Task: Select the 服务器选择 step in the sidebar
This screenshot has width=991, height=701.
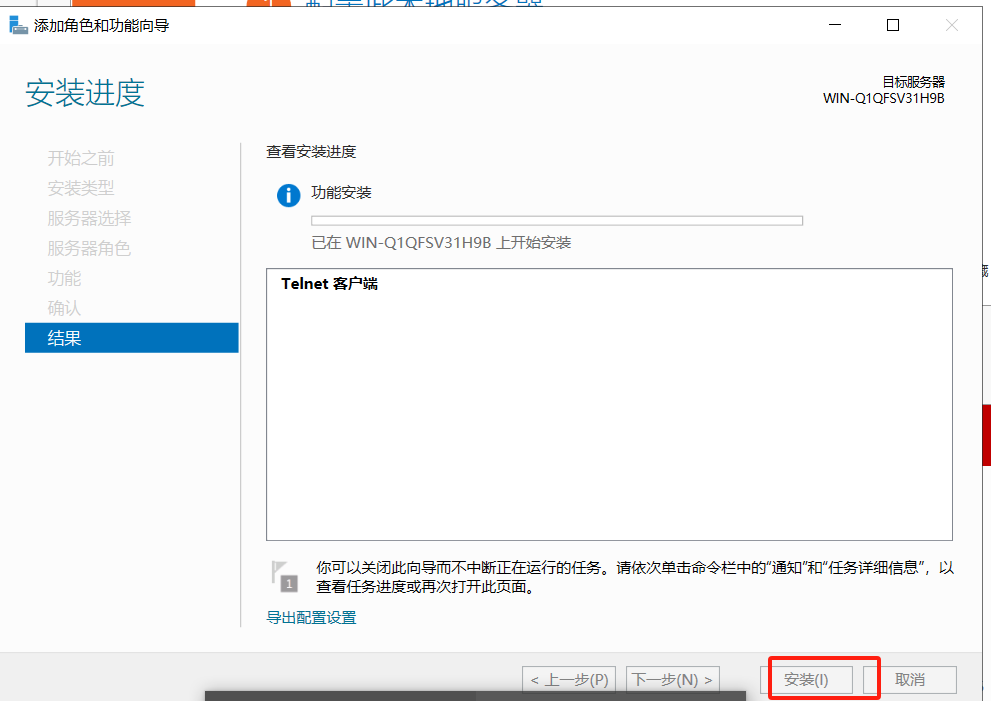Action: pos(89,218)
